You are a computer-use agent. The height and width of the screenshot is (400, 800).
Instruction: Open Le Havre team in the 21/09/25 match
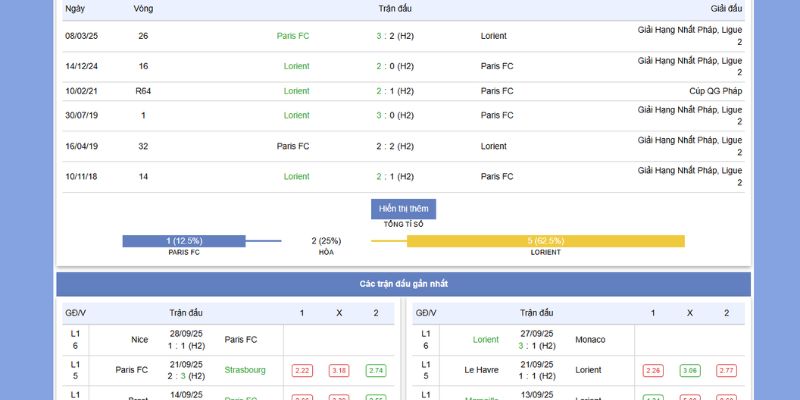tap(482, 370)
